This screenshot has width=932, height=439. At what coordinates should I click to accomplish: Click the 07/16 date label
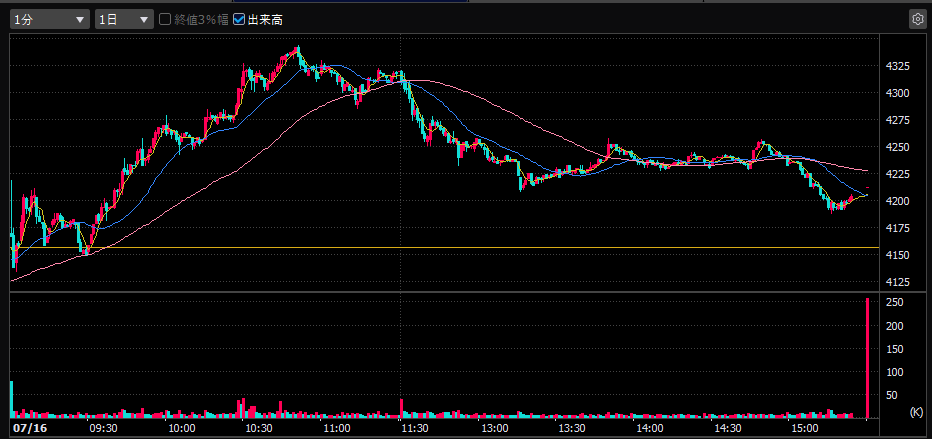(x=29, y=428)
